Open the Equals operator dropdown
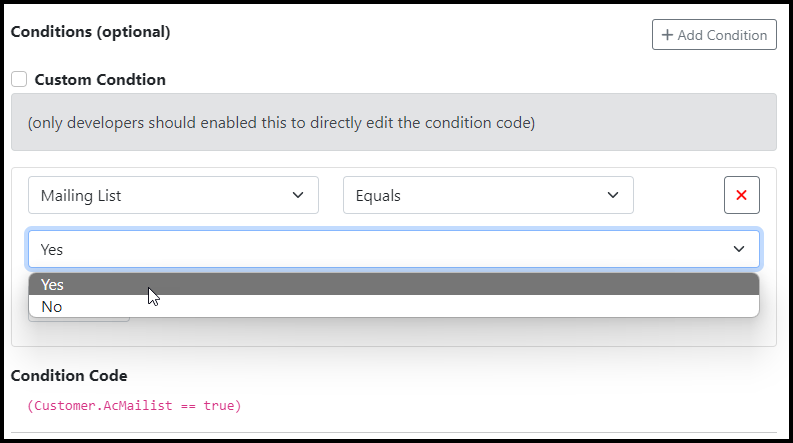Image resolution: width=793 pixels, height=443 pixels. pos(488,195)
